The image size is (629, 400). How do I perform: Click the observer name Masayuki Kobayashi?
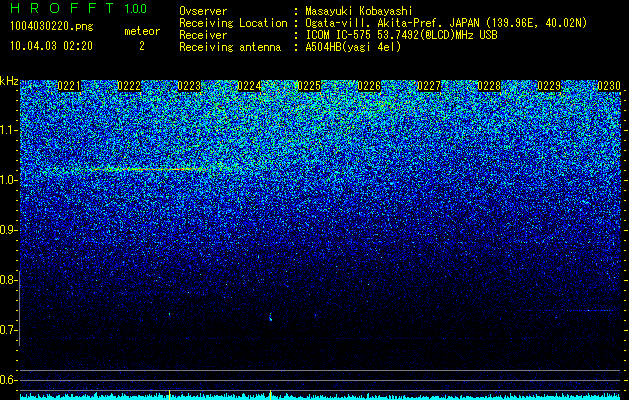pyautogui.click(x=359, y=11)
